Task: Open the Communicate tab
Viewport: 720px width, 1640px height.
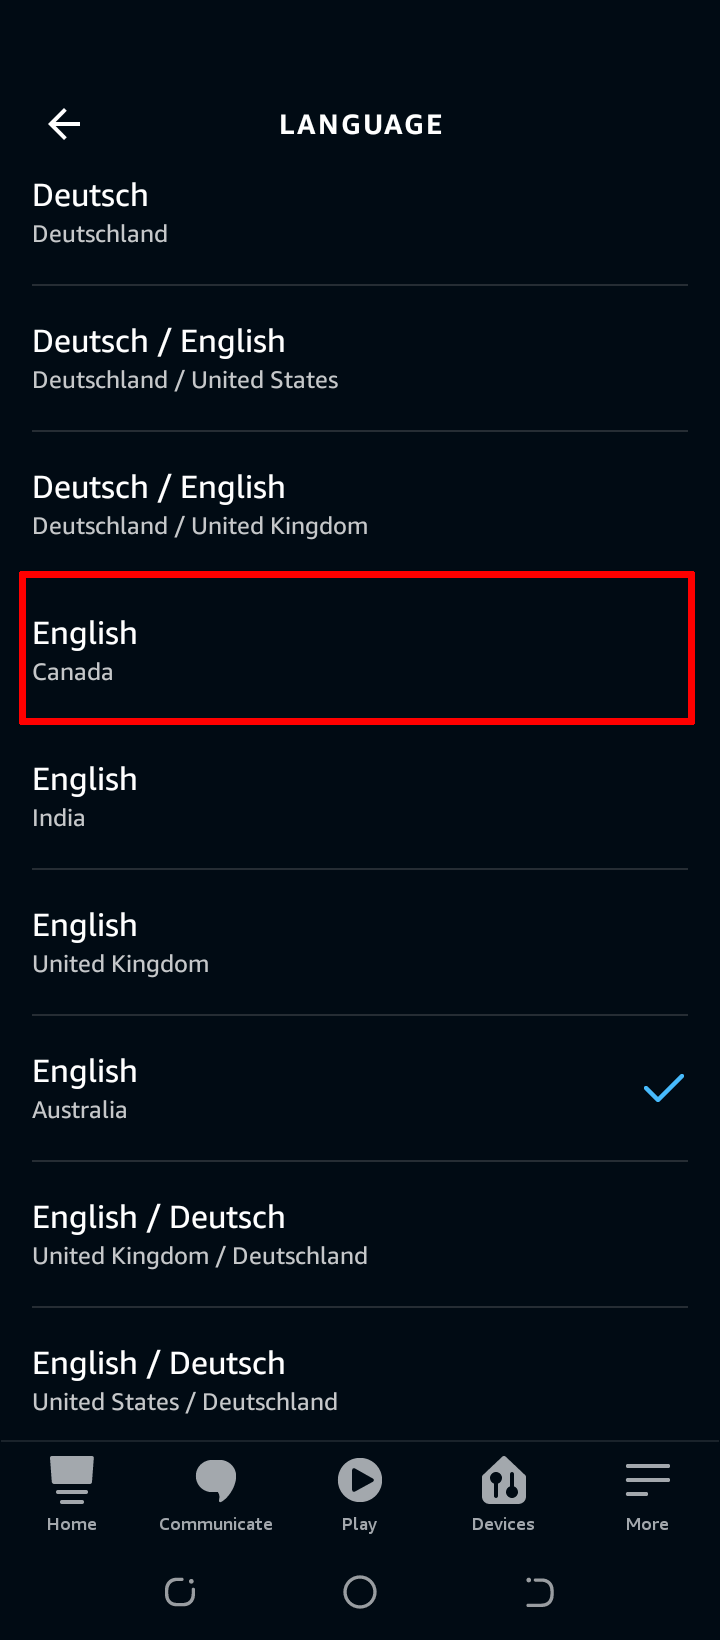Action: click(216, 1494)
